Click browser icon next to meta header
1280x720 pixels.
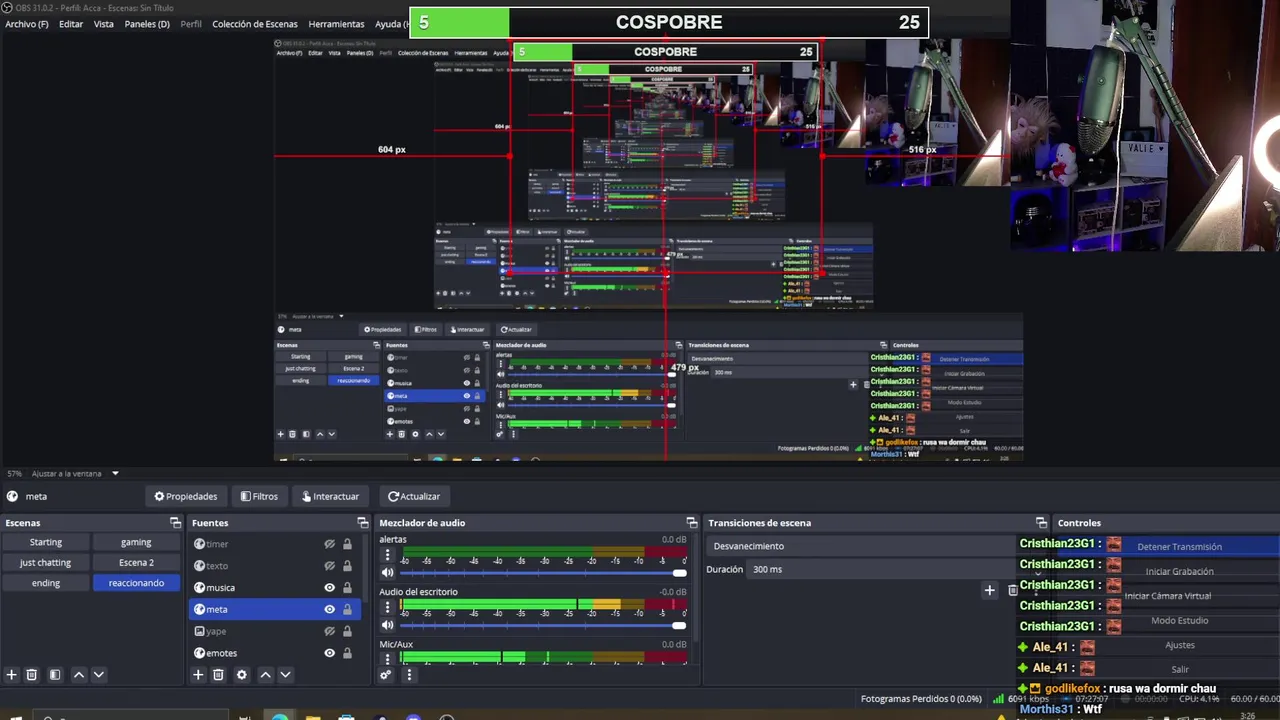click(12, 496)
